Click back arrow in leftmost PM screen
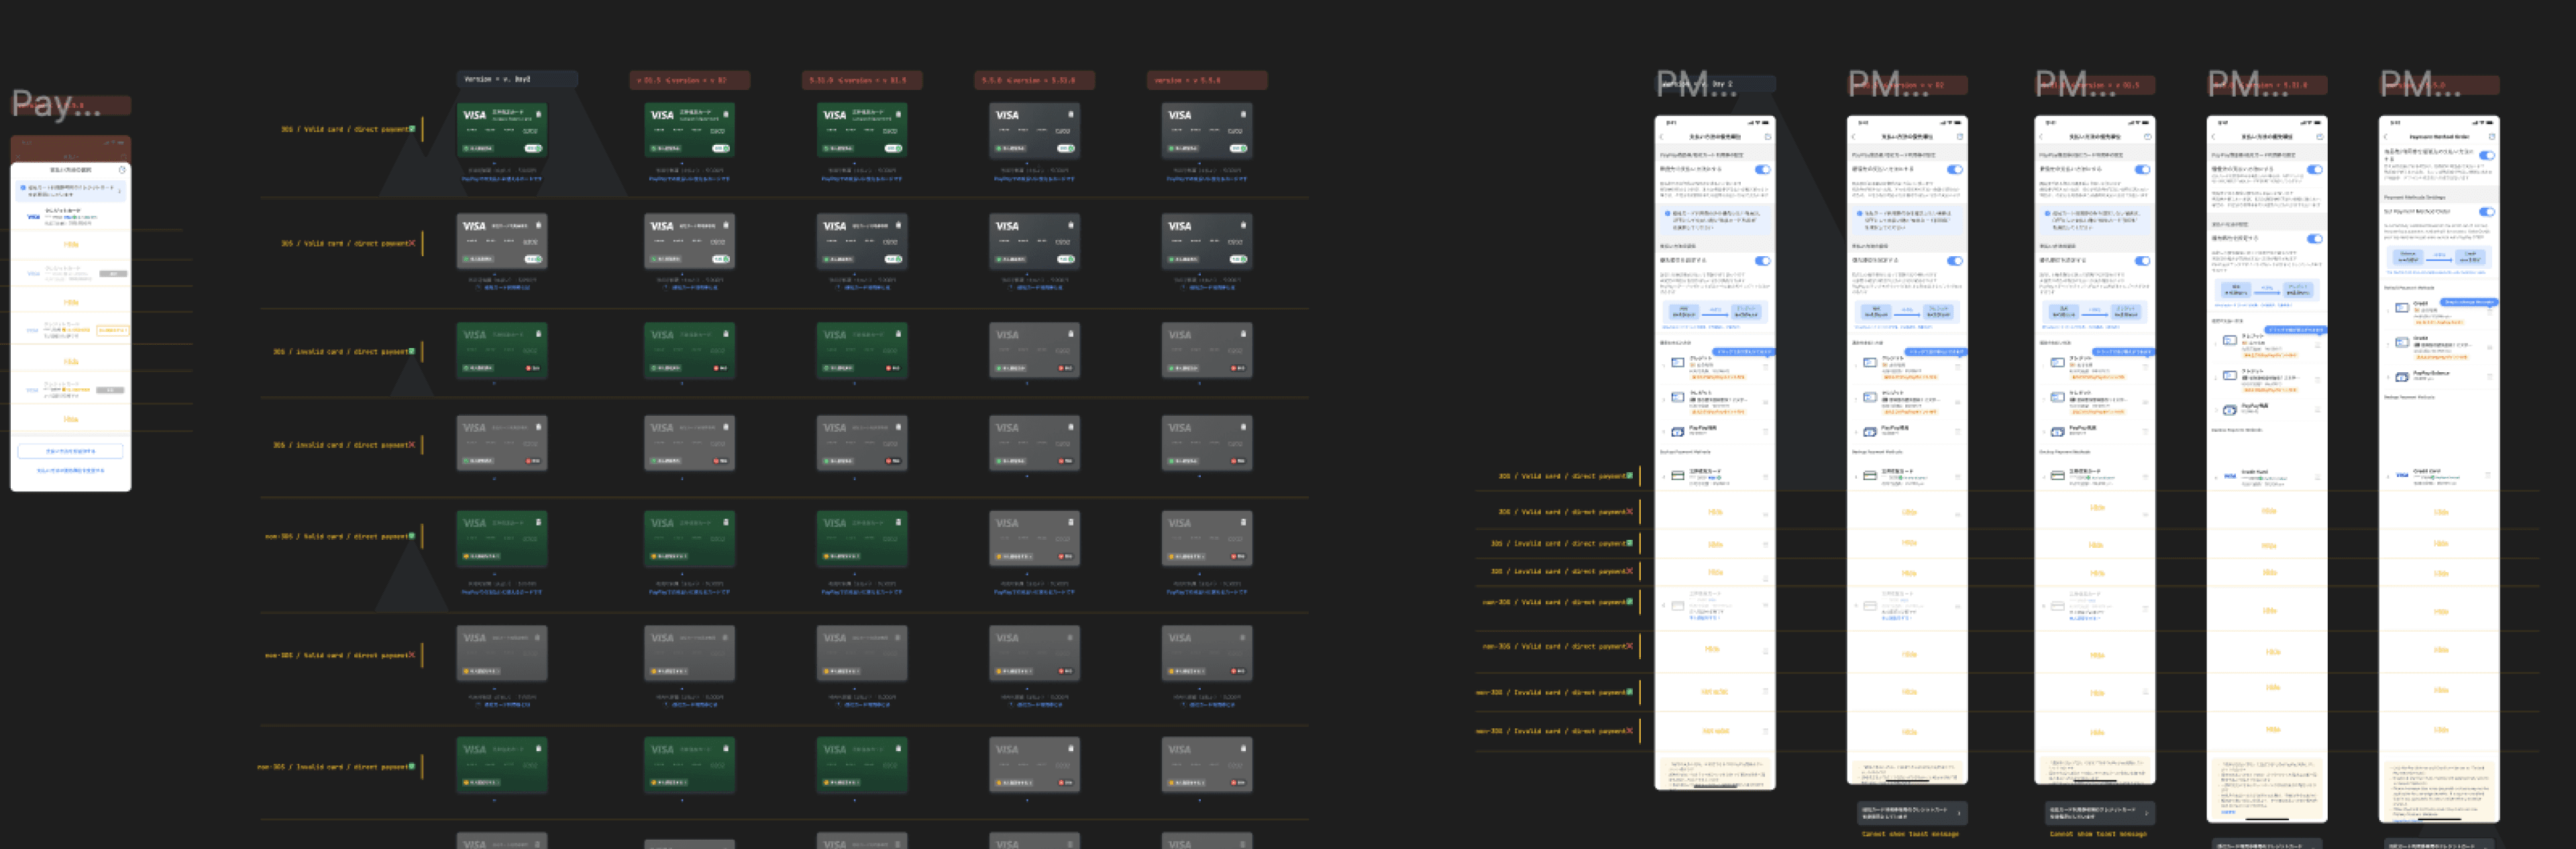The image size is (2576, 849). click(x=1662, y=137)
